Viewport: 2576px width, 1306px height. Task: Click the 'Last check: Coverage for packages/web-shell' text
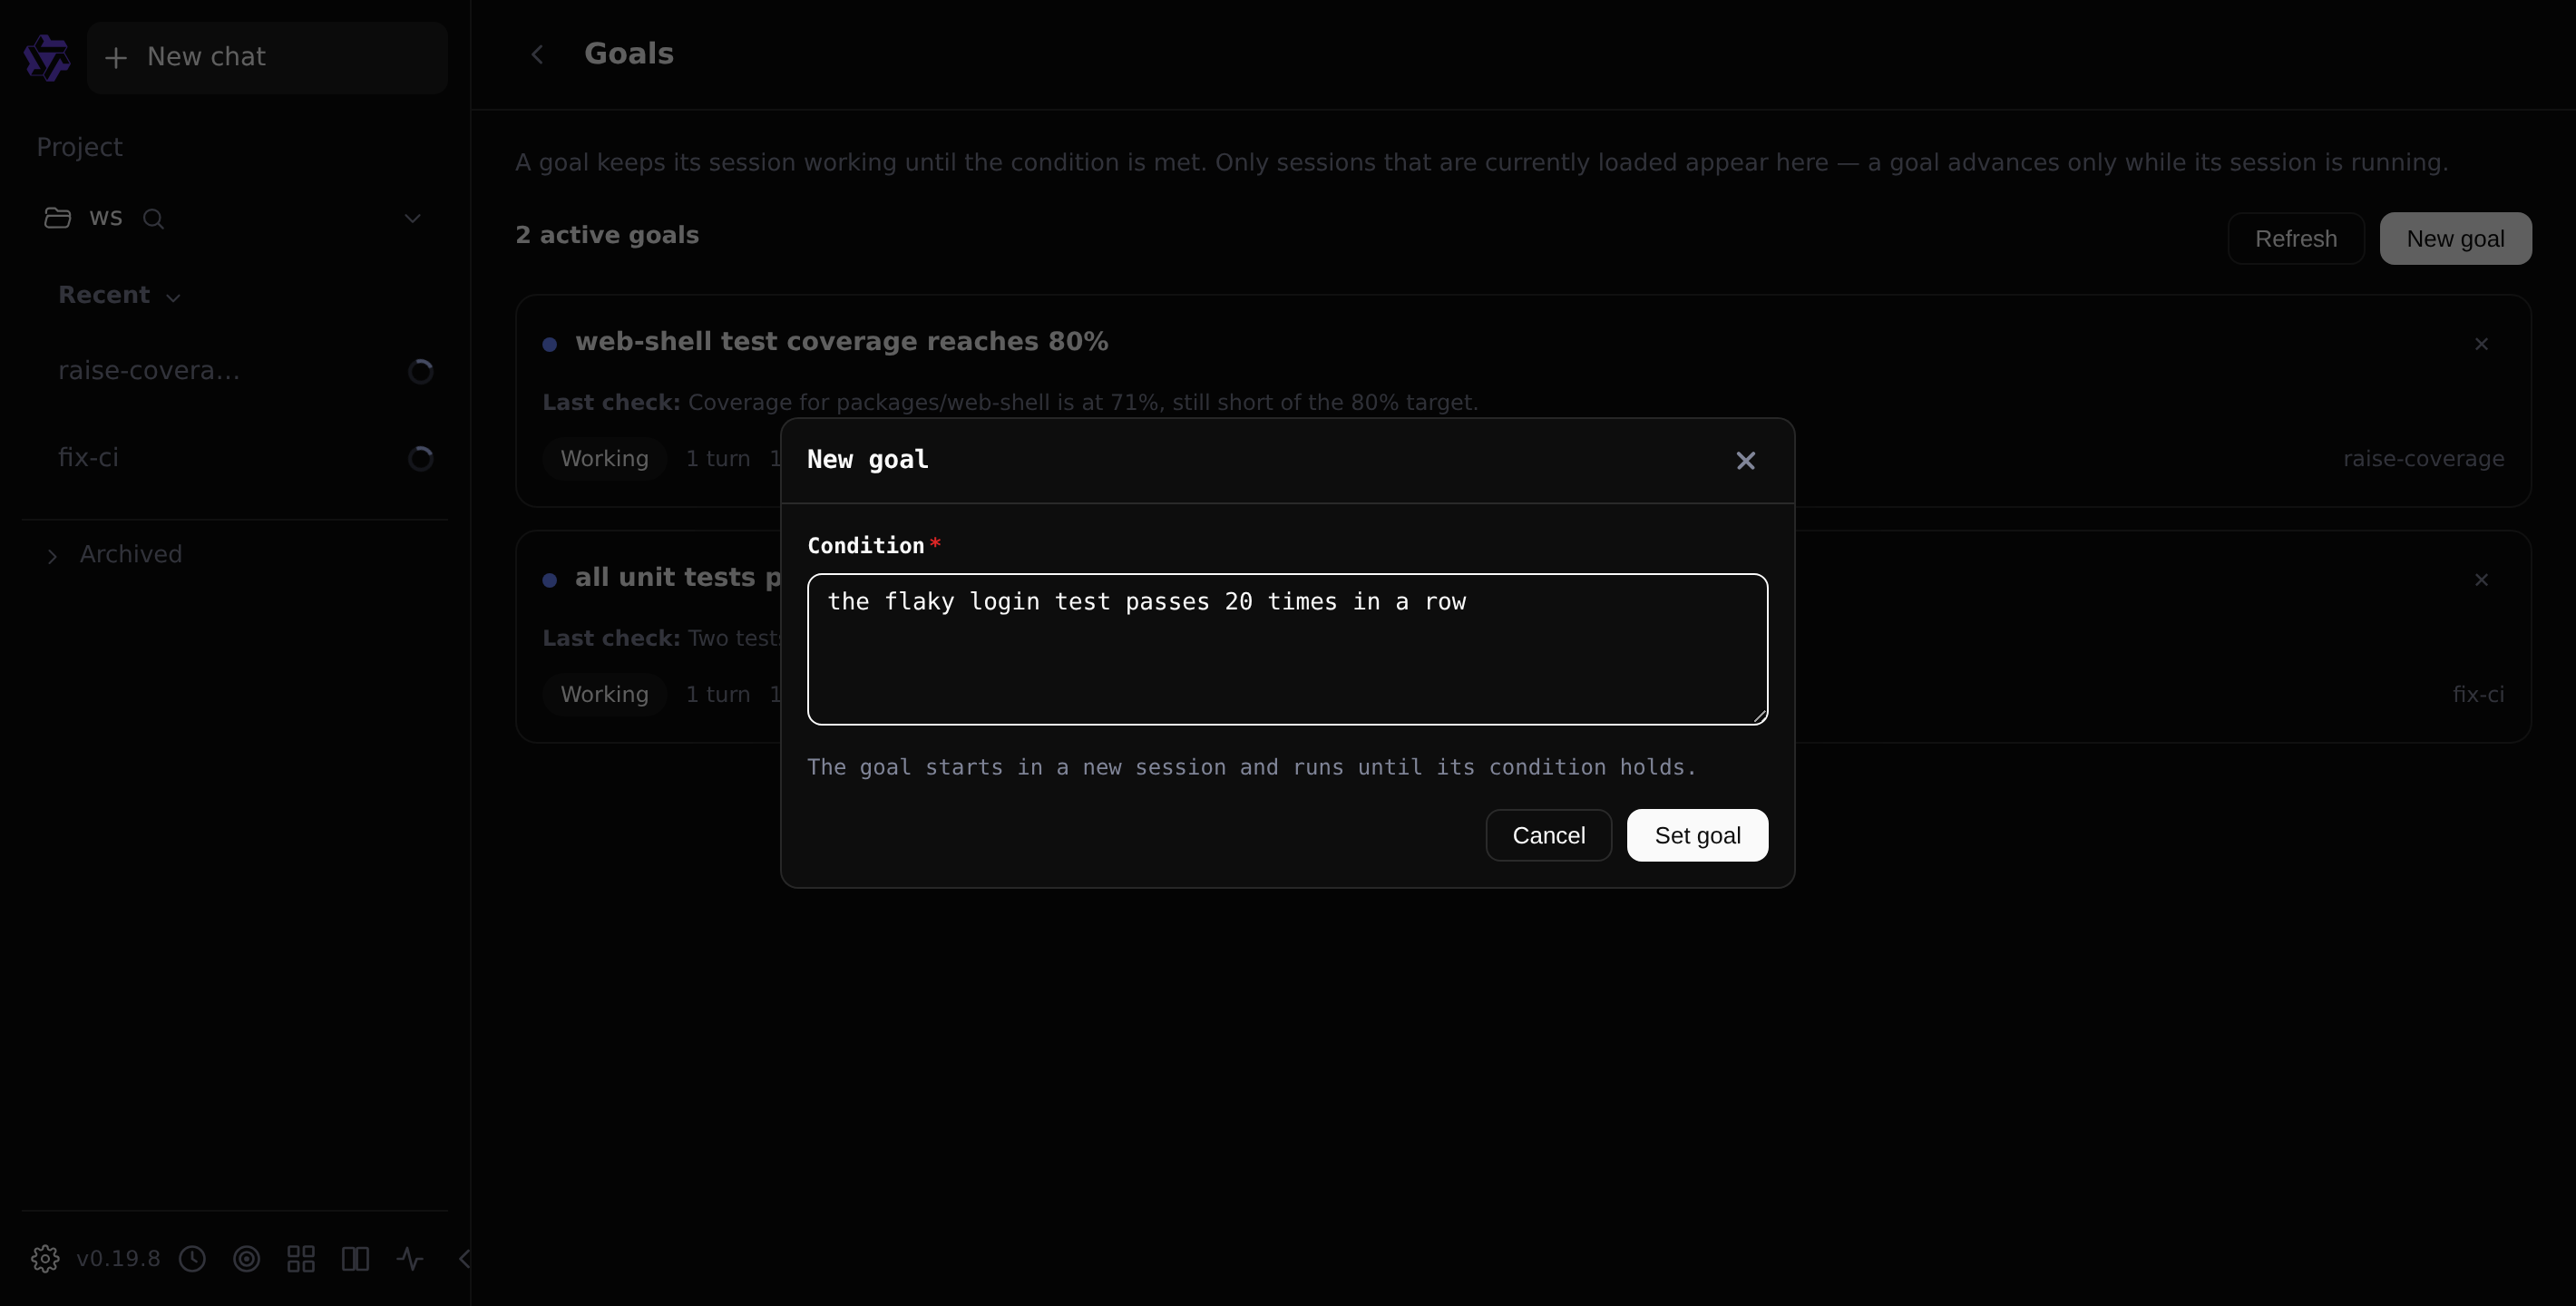pos(1010,402)
